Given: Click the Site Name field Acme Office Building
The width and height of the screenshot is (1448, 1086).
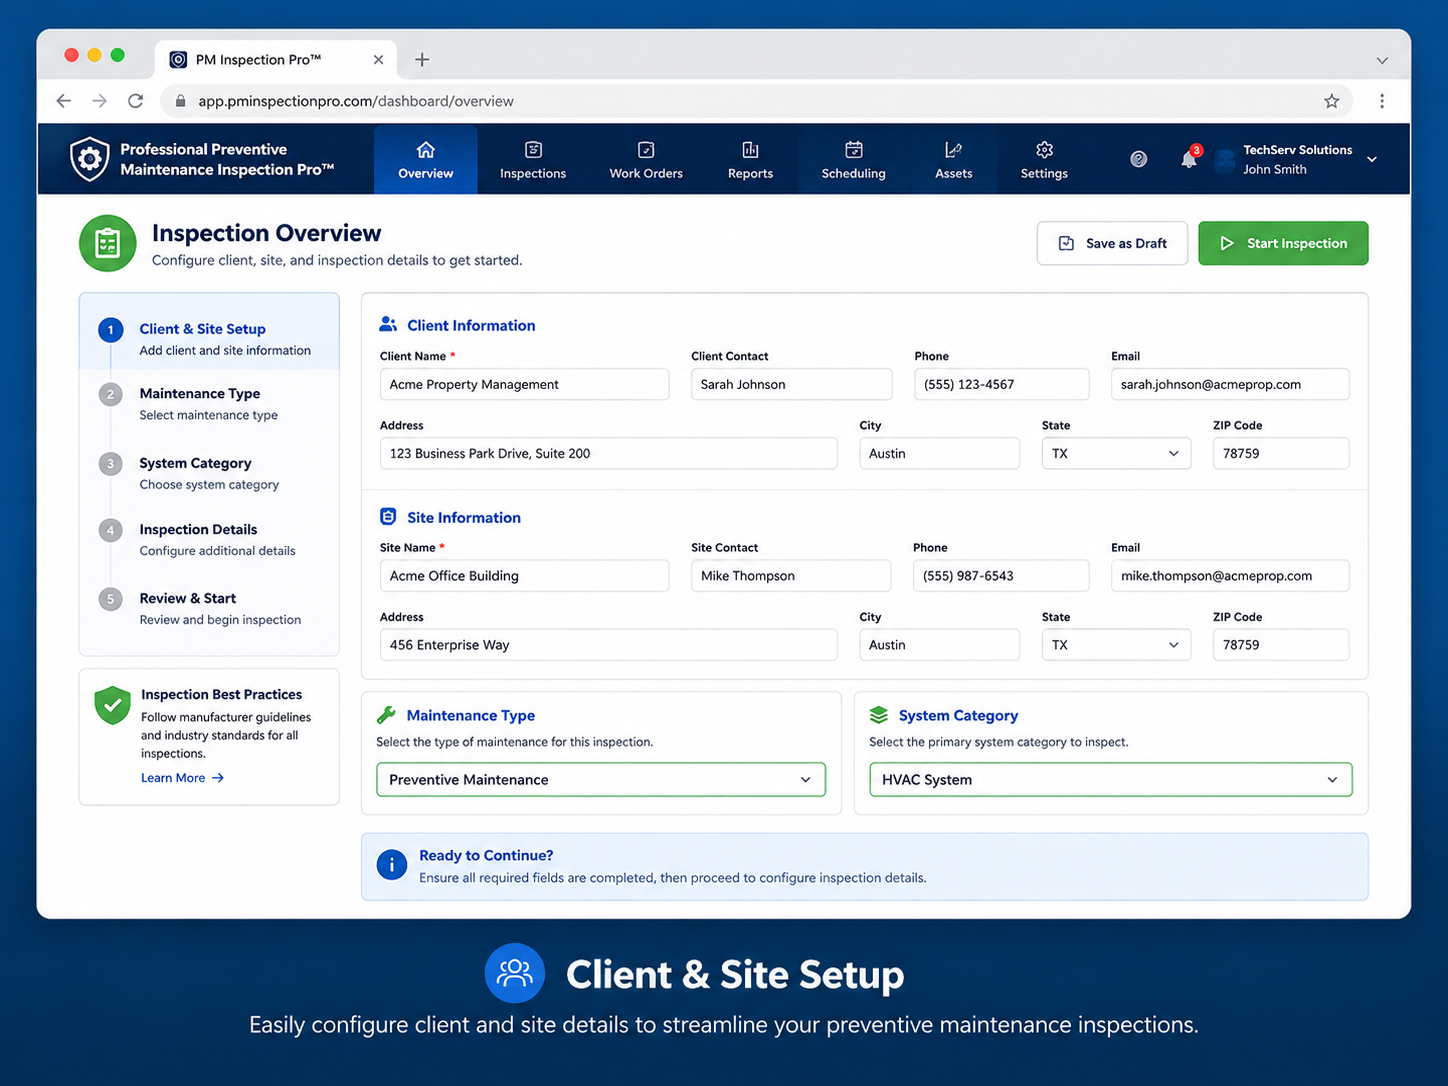Looking at the screenshot, I should (524, 576).
